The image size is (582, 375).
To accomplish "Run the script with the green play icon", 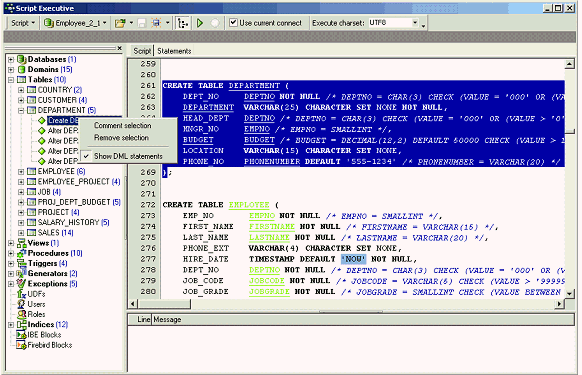I will [x=200, y=23].
